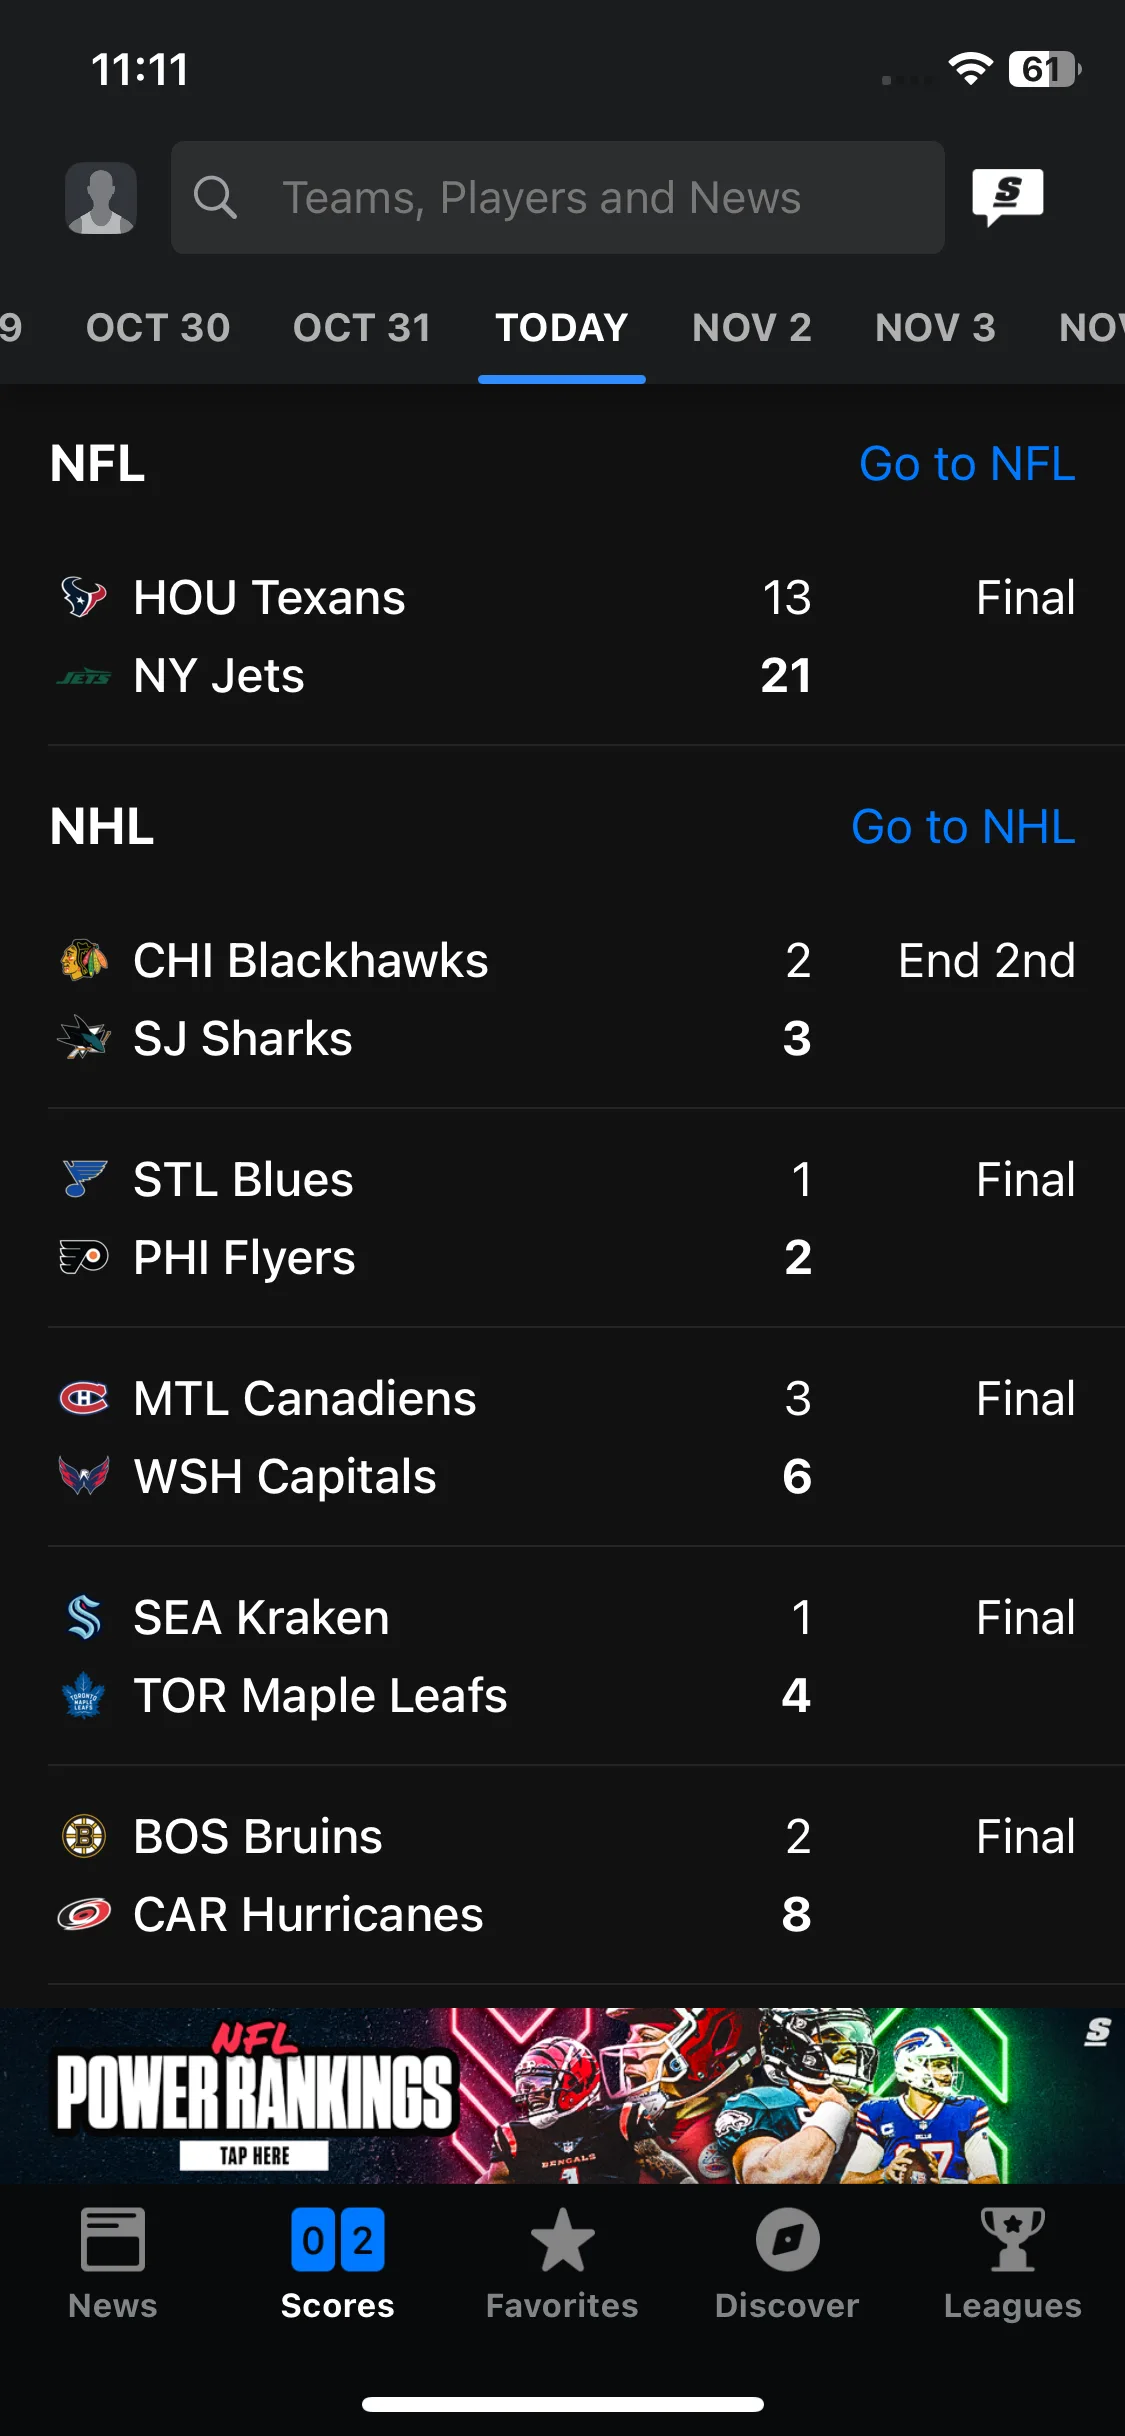Screen dimensions: 1125x2436
Task: Open theScore chat messages icon
Action: (1008, 196)
